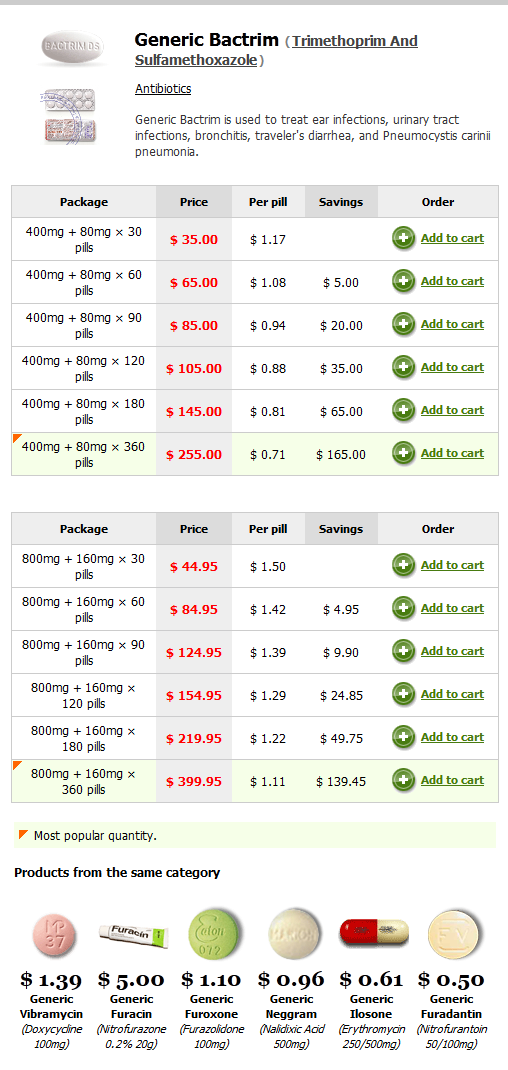Click the $ 0.96 Neggram price
This screenshot has height=1070, width=508.
coord(292,980)
